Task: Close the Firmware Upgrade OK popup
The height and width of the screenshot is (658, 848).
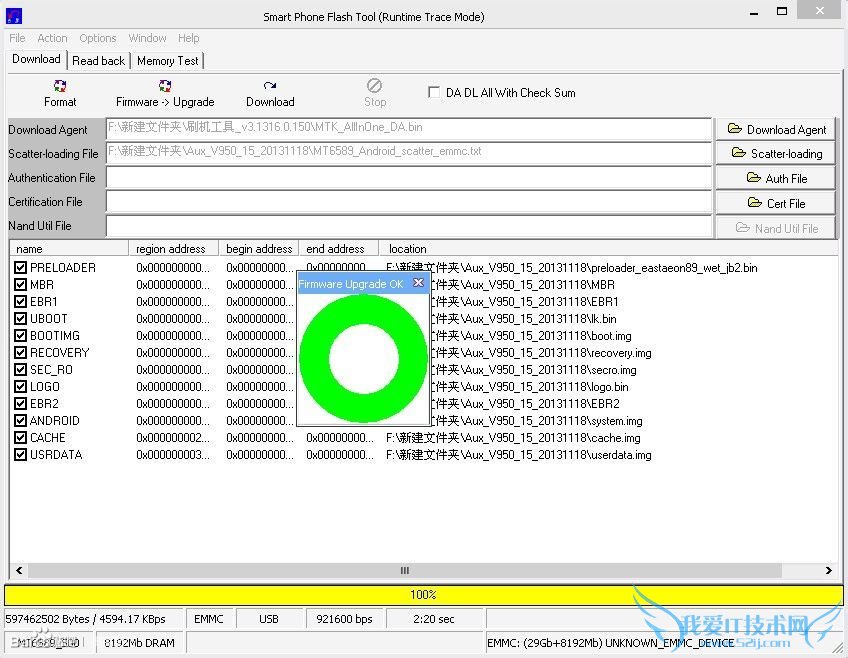Action: (419, 283)
